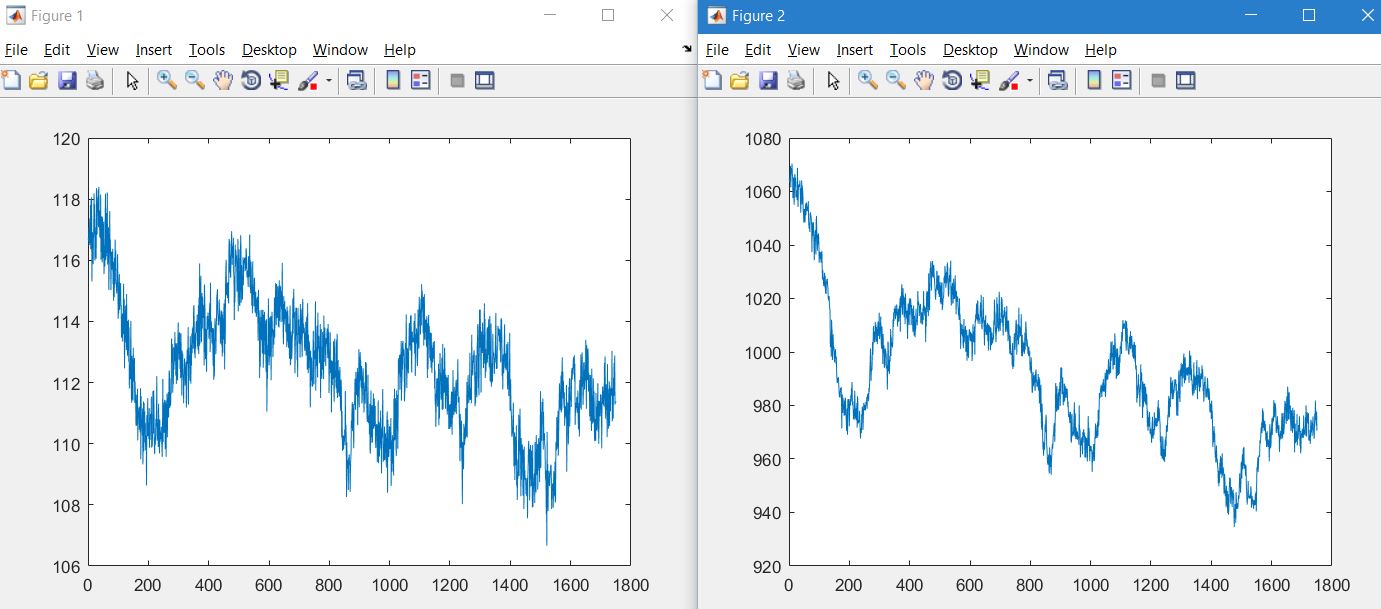Open Edit menu in Figure 2
1381x609 pixels.
[758, 50]
